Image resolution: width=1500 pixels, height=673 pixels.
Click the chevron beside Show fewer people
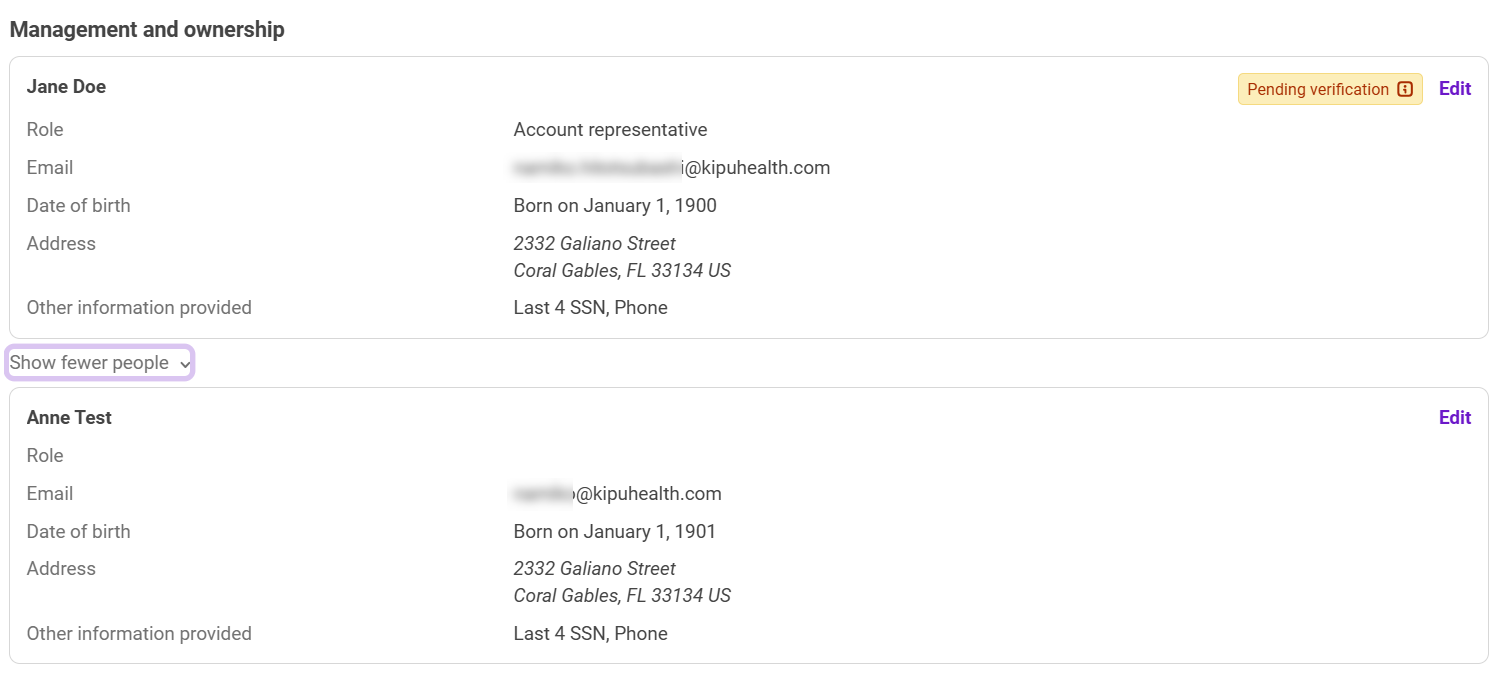tap(185, 365)
